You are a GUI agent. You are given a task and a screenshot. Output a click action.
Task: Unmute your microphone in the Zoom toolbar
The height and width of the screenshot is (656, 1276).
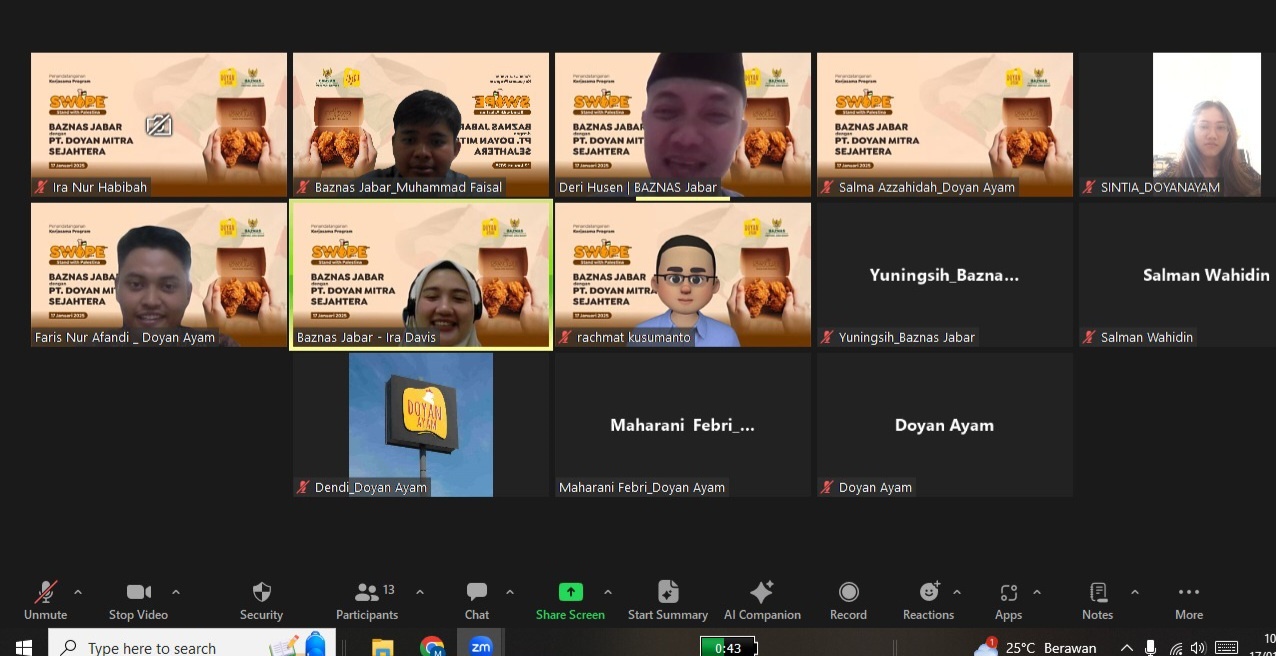[46, 600]
